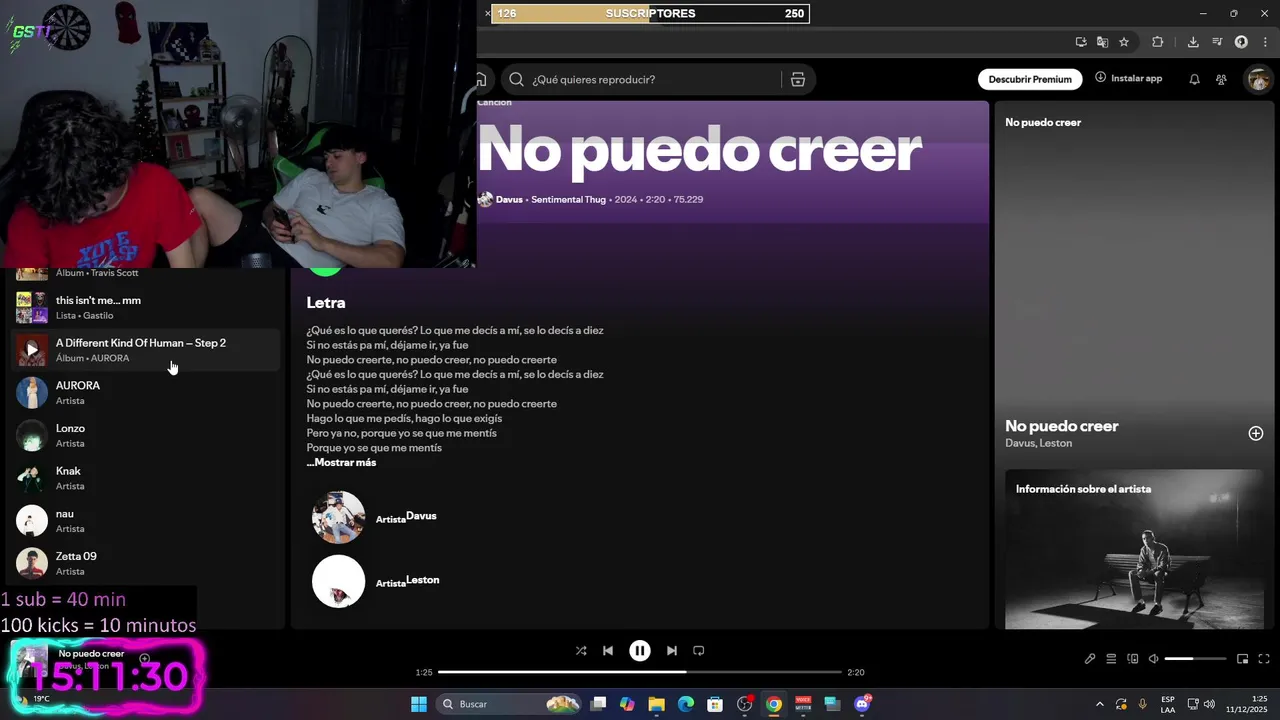Open Chrome media controls icon

[x=1217, y=42]
